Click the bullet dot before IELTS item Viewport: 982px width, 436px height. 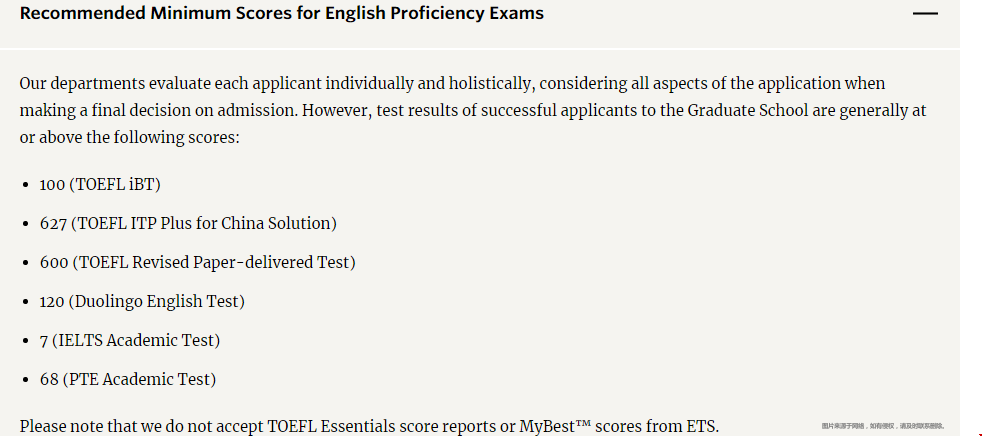point(25,341)
